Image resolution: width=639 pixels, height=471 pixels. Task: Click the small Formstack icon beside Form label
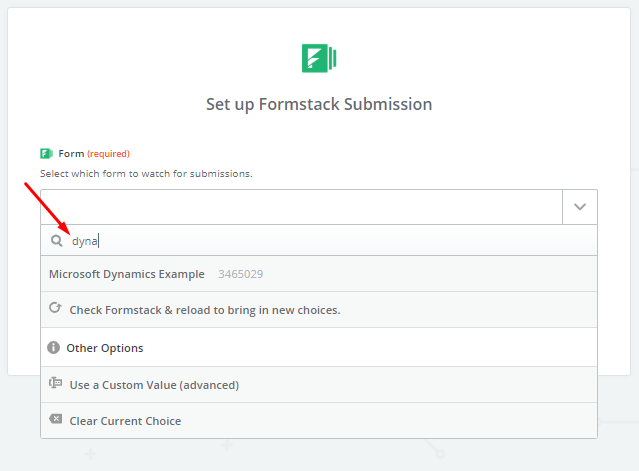pyautogui.click(x=46, y=153)
